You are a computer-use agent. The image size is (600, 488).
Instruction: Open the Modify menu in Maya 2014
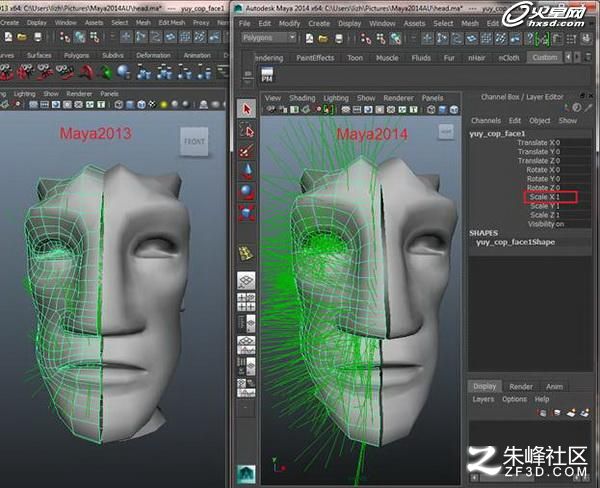point(289,23)
